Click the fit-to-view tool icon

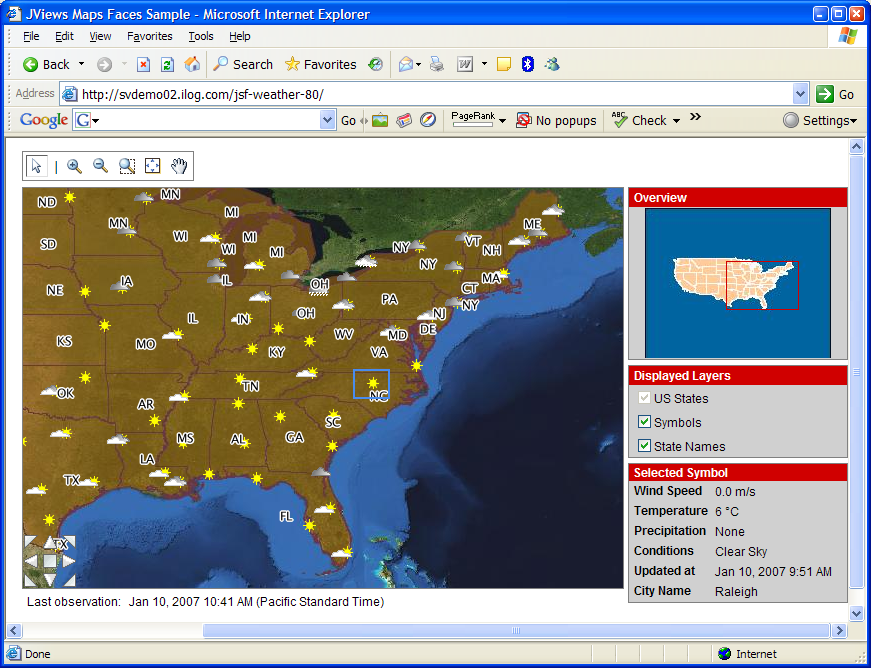[153, 166]
